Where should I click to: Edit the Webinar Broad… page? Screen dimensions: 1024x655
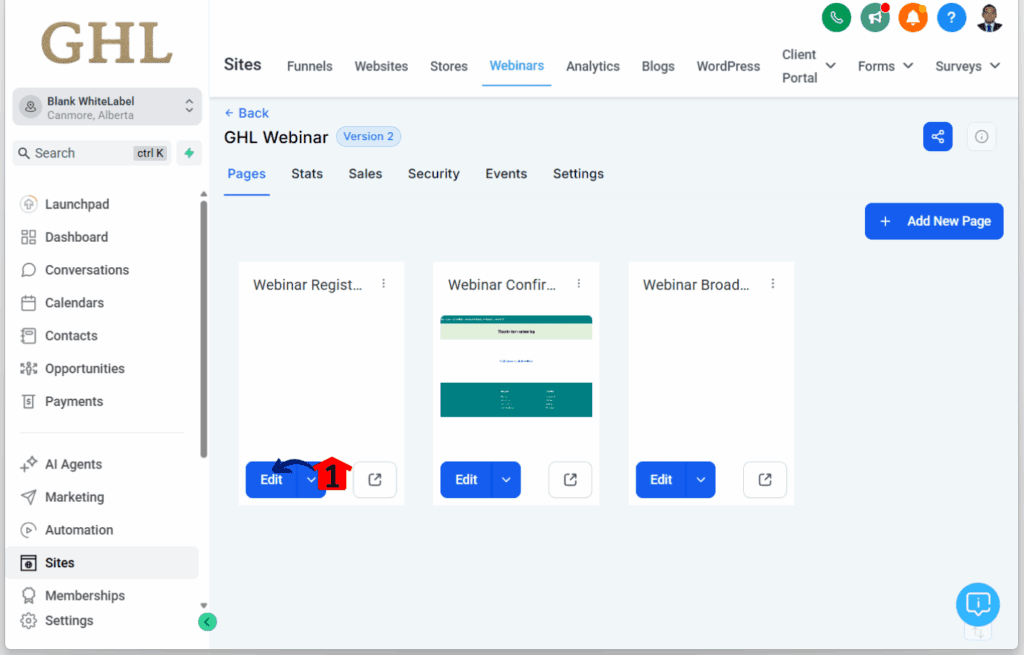coord(661,479)
